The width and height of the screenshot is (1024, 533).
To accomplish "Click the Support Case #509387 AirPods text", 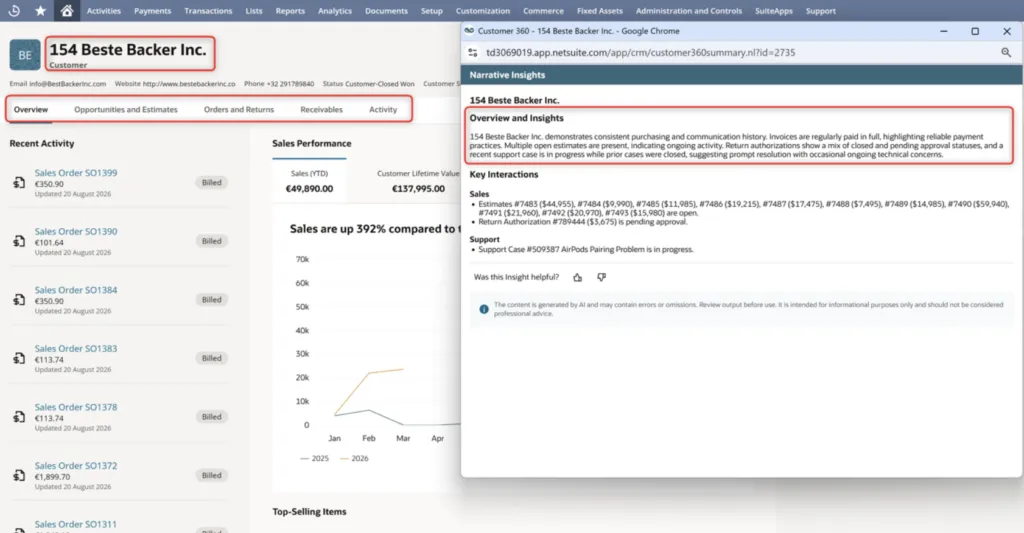I will [x=586, y=250].
